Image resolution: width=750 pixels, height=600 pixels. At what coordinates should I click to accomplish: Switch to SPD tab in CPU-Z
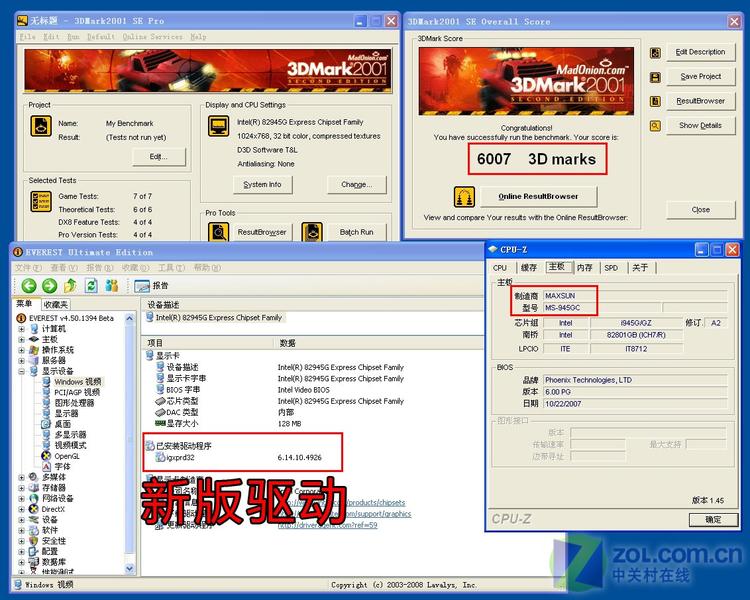tap(611, 268)
